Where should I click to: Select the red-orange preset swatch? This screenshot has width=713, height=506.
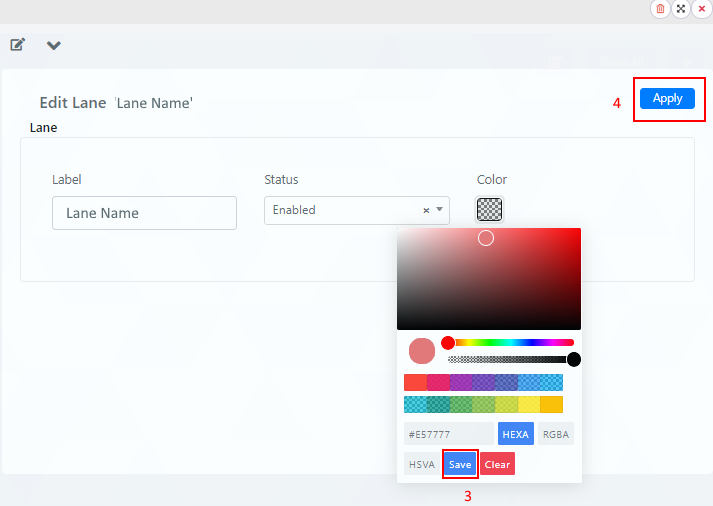coord(415,382)
